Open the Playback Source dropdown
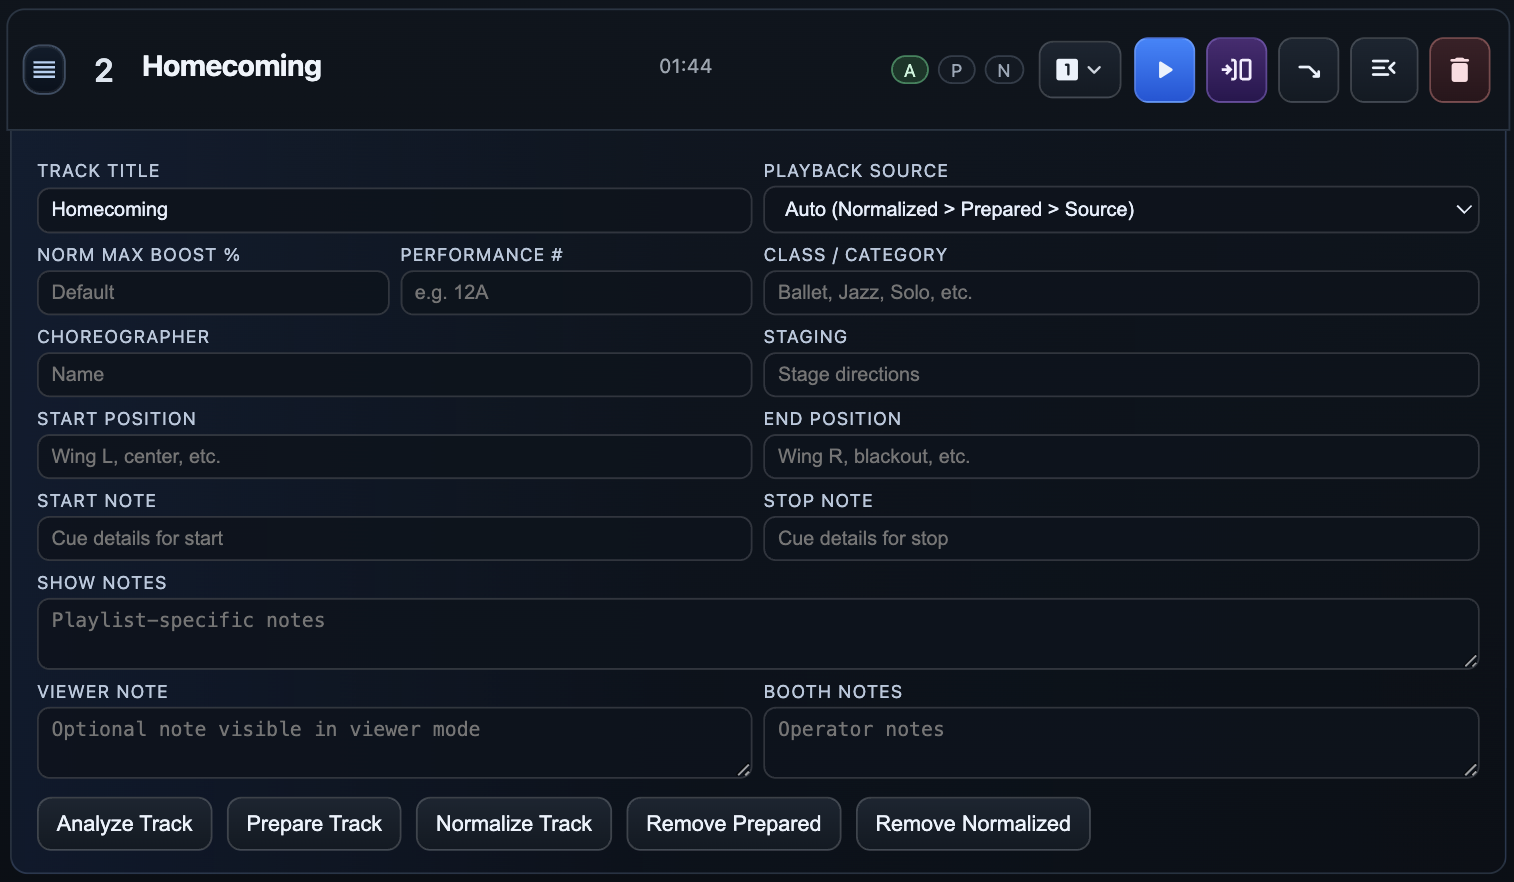Image resolution: width=1514 pixels, height=882 pixels. tap(1121, 210)
